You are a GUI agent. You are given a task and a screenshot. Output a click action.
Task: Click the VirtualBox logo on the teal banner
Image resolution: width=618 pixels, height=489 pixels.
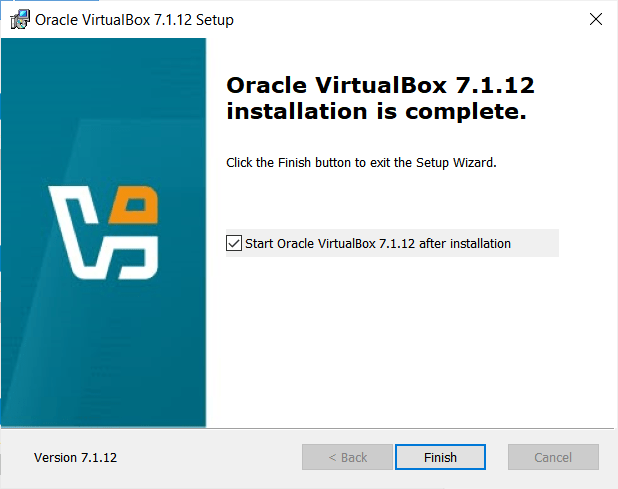105,232
